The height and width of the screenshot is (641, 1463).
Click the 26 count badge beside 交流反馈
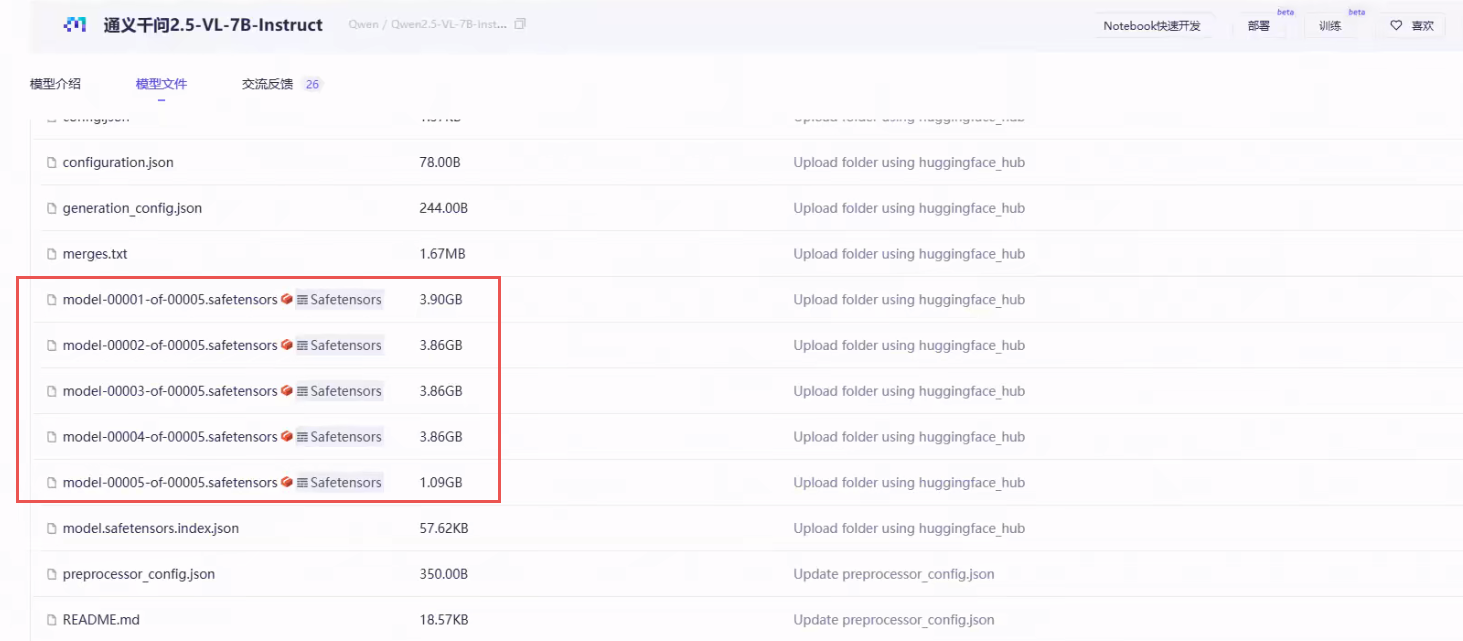312,84
